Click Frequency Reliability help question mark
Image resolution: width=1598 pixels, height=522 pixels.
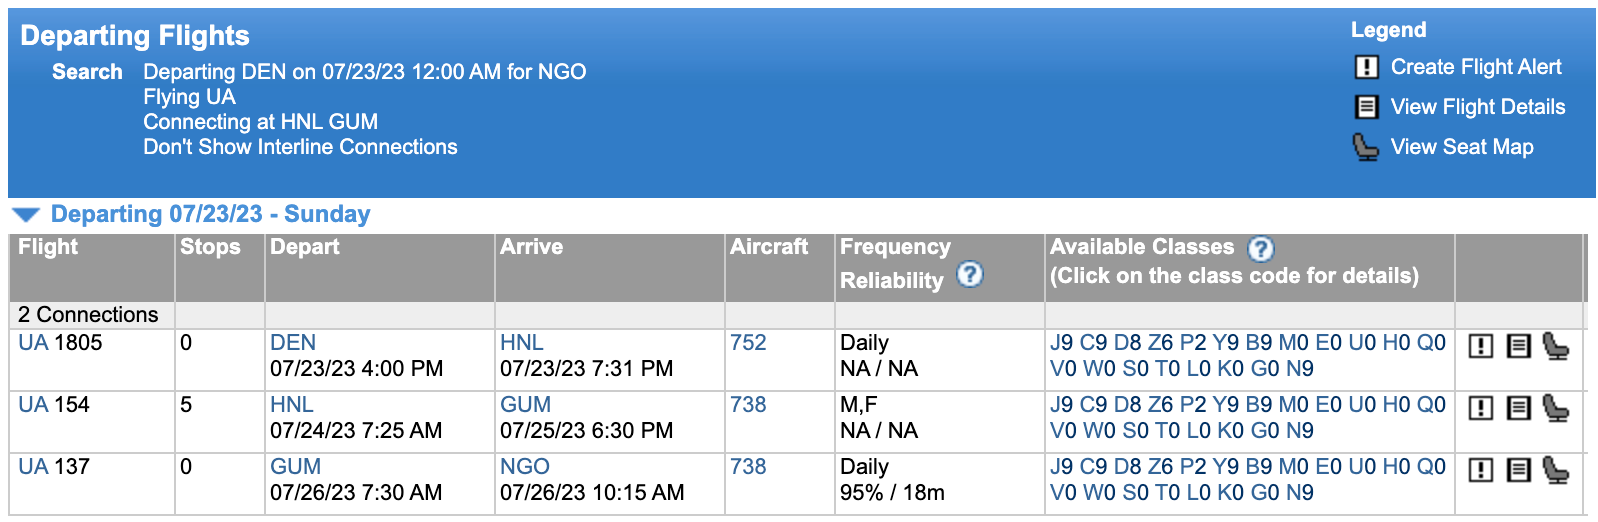[969, 274]
